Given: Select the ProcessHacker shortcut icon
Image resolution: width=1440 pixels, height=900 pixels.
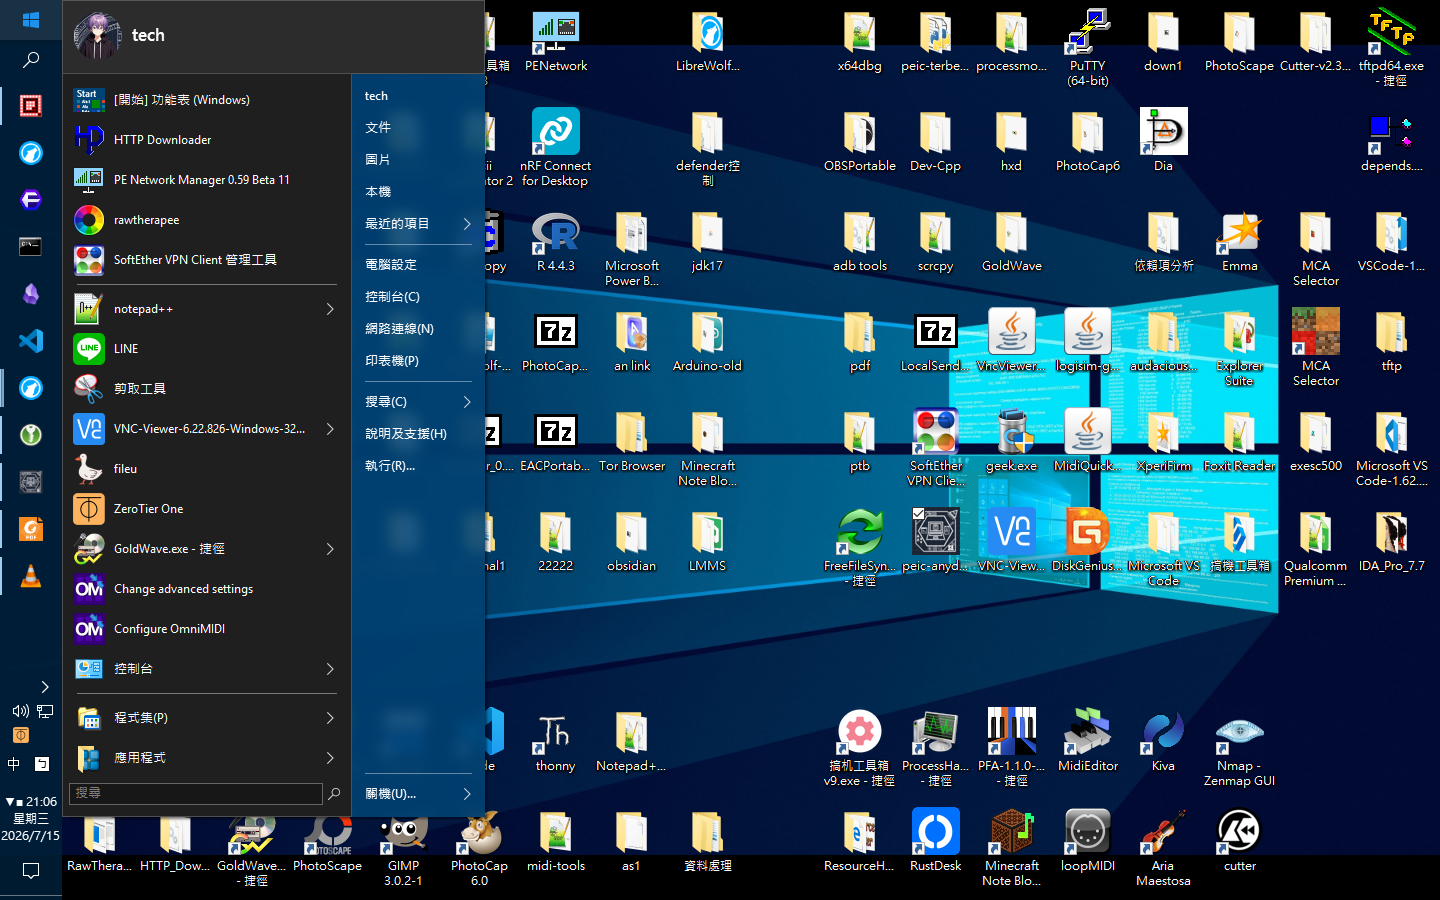Looking at the screenshot, I should 936,747.
